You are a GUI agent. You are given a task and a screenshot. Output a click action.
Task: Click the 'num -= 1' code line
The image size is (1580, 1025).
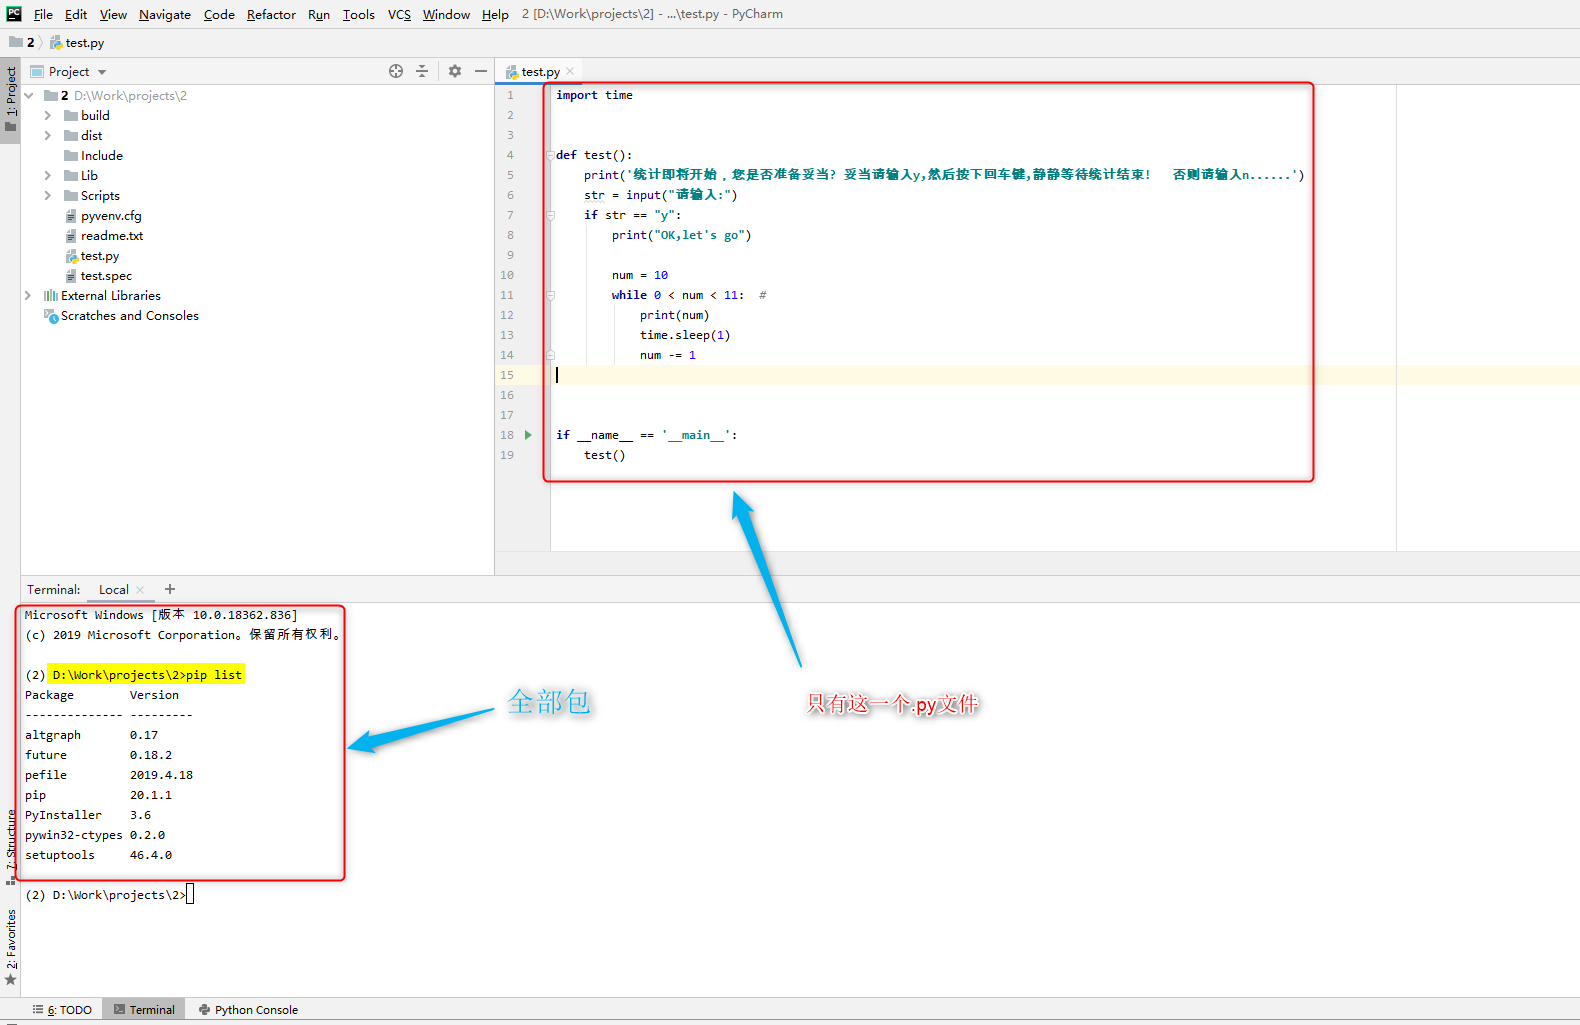click(668, 355)
